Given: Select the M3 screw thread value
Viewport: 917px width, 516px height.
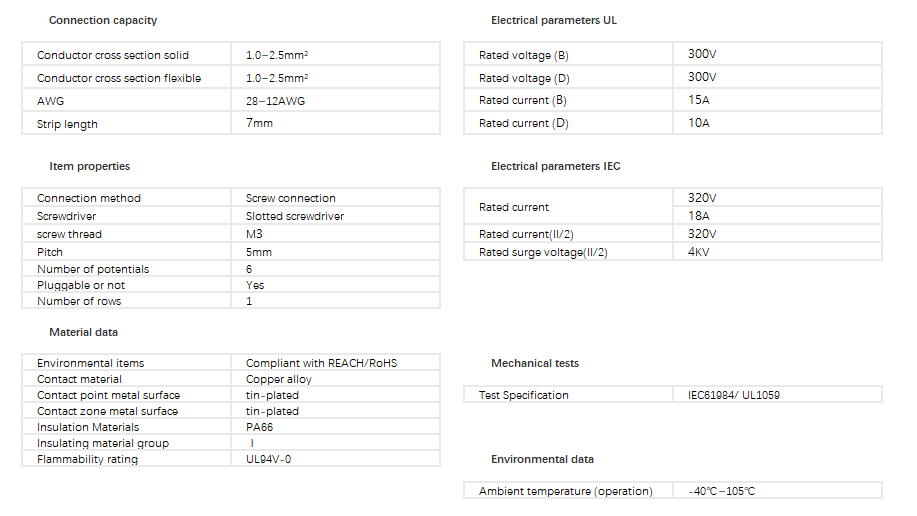Looking at the screenshot, I should [255, 234].
